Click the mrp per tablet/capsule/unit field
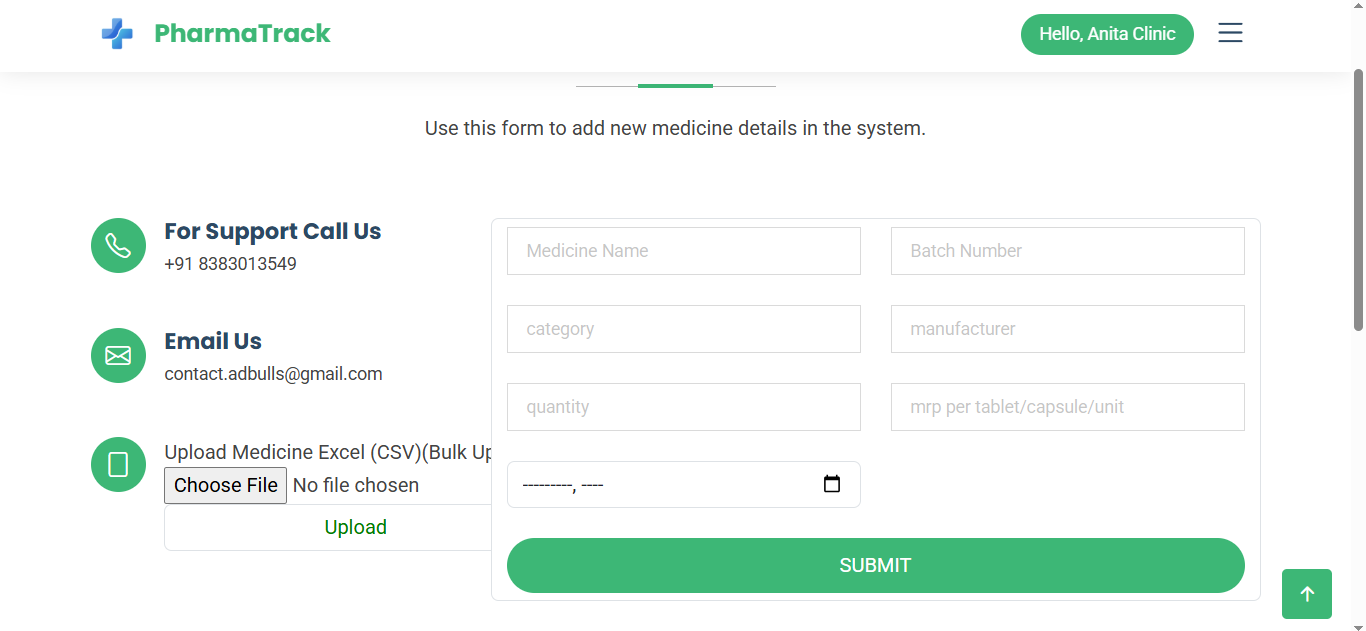This screenshot has width=1366, height=631. point(1067,407)
